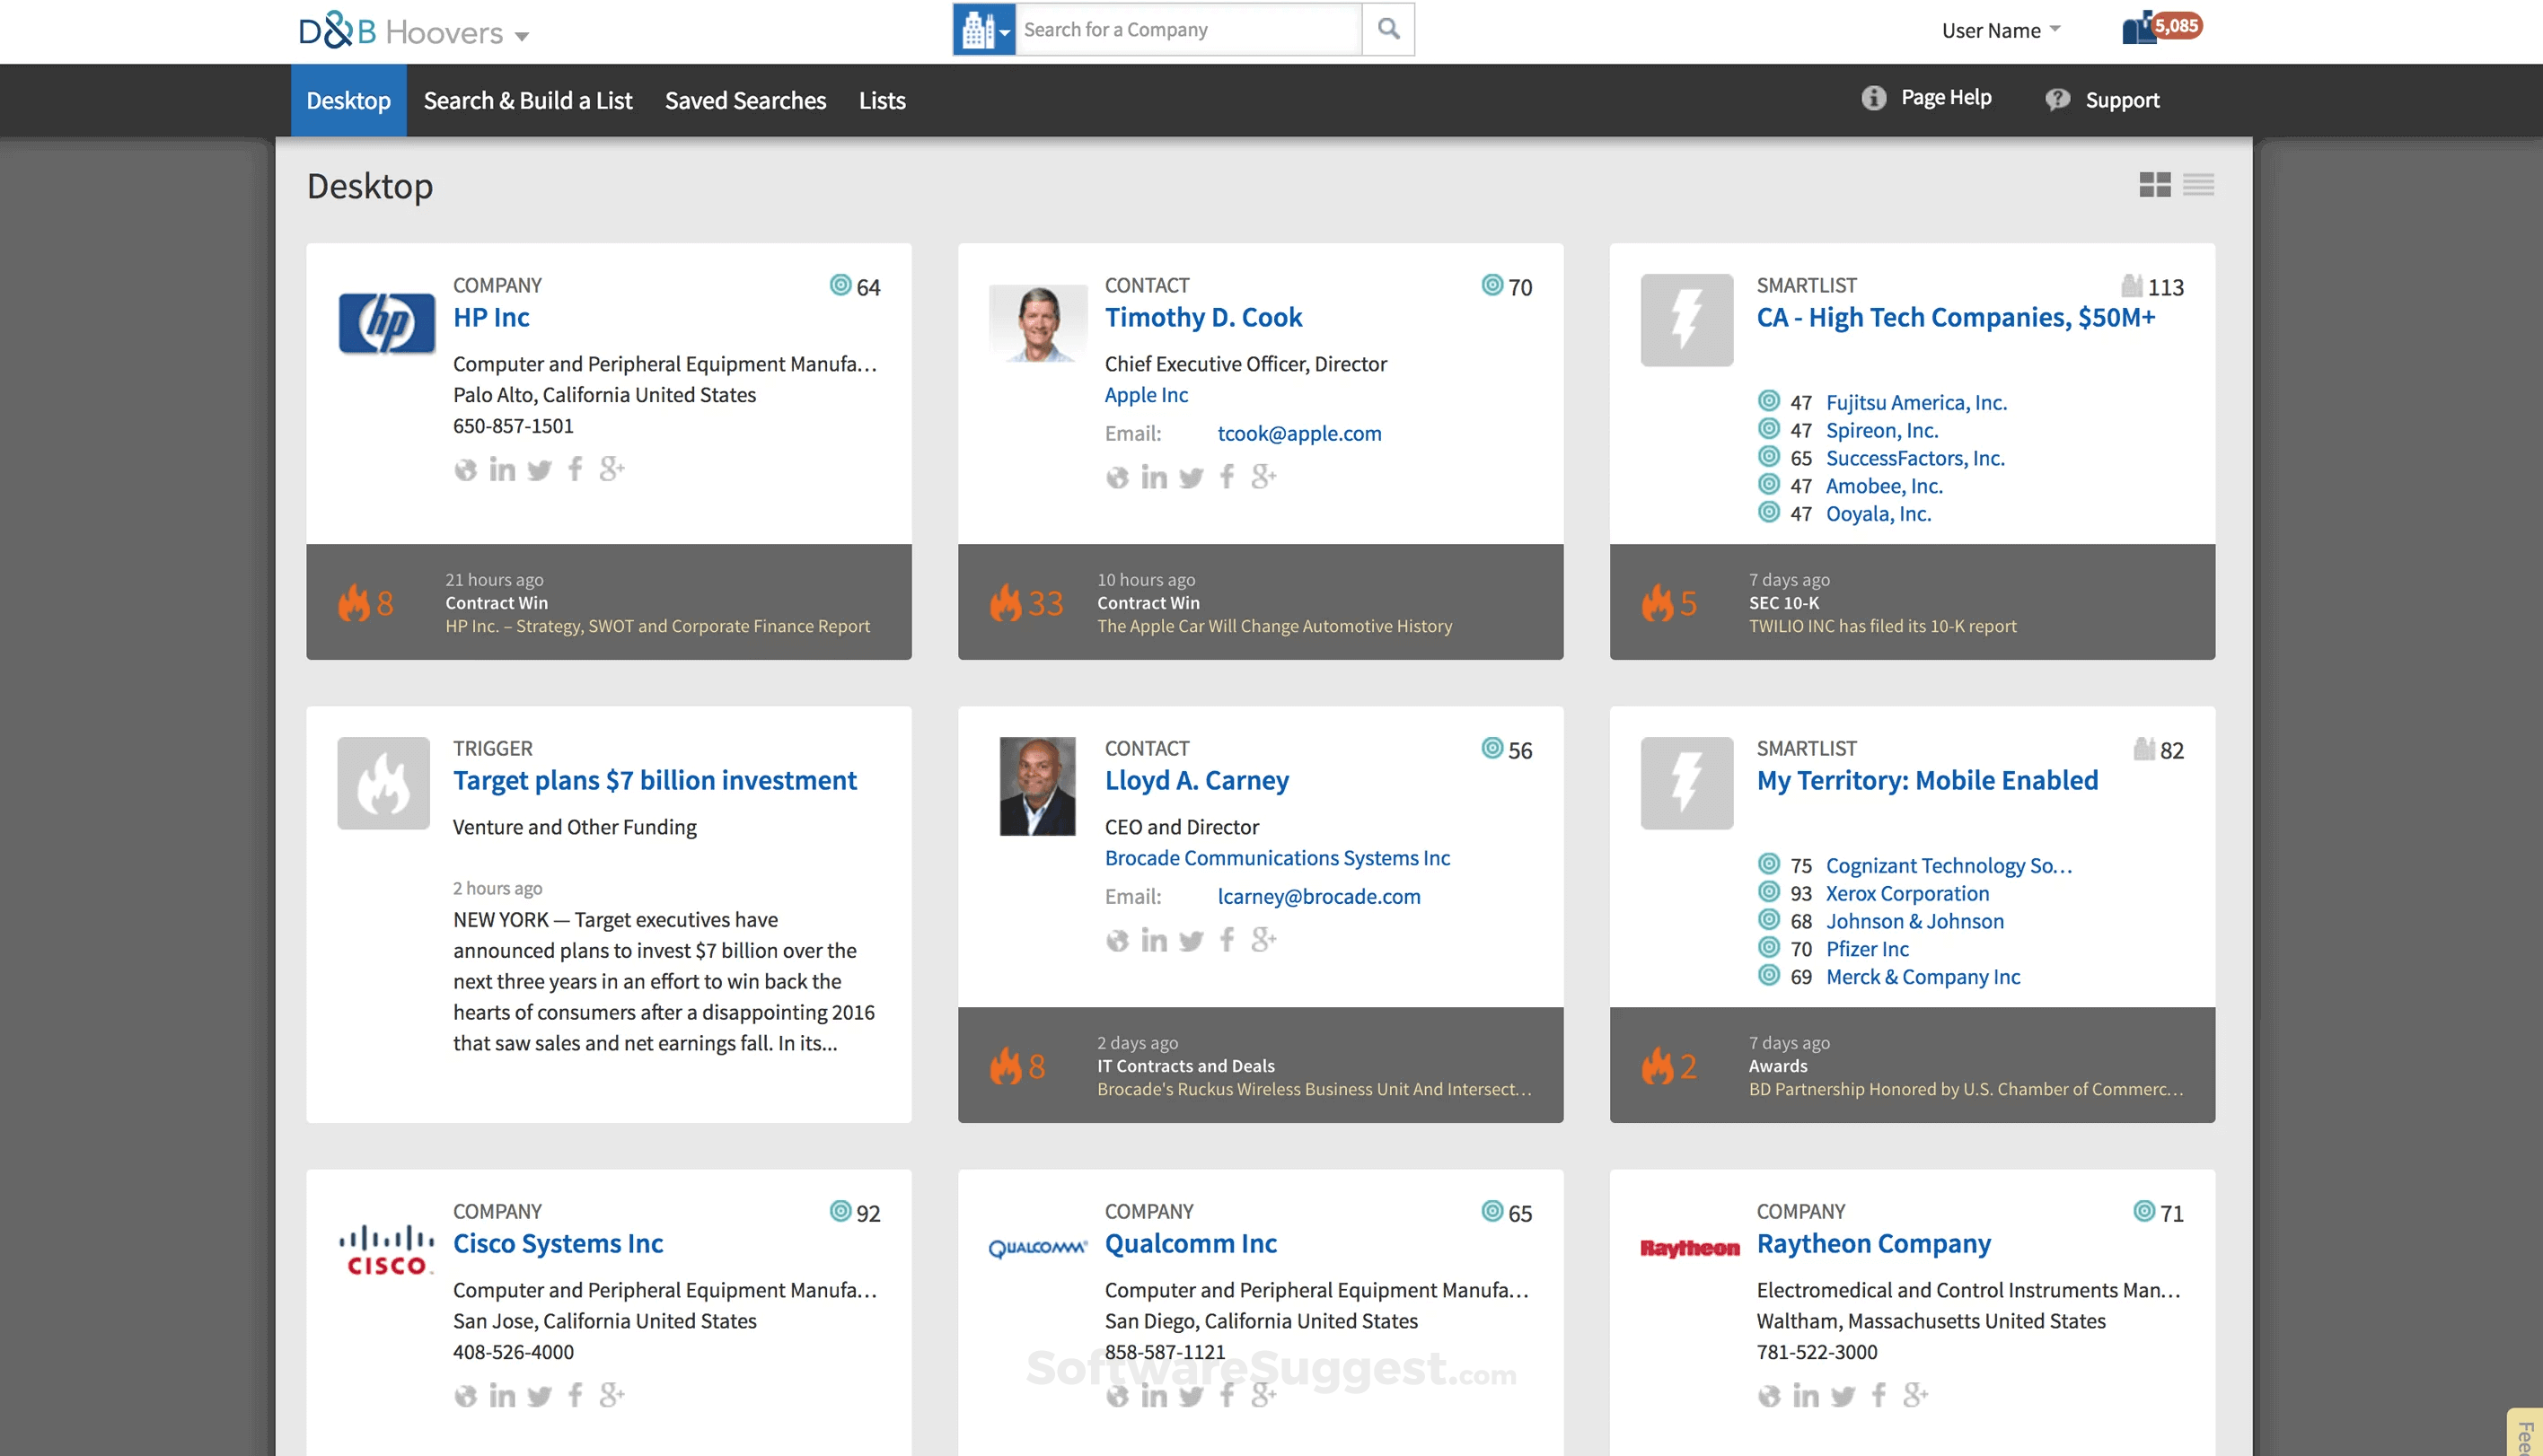The image size is (2543, 1456).
Task: Open Xerox Corporation from the smartlist
Action: (x=1906, y=893)
